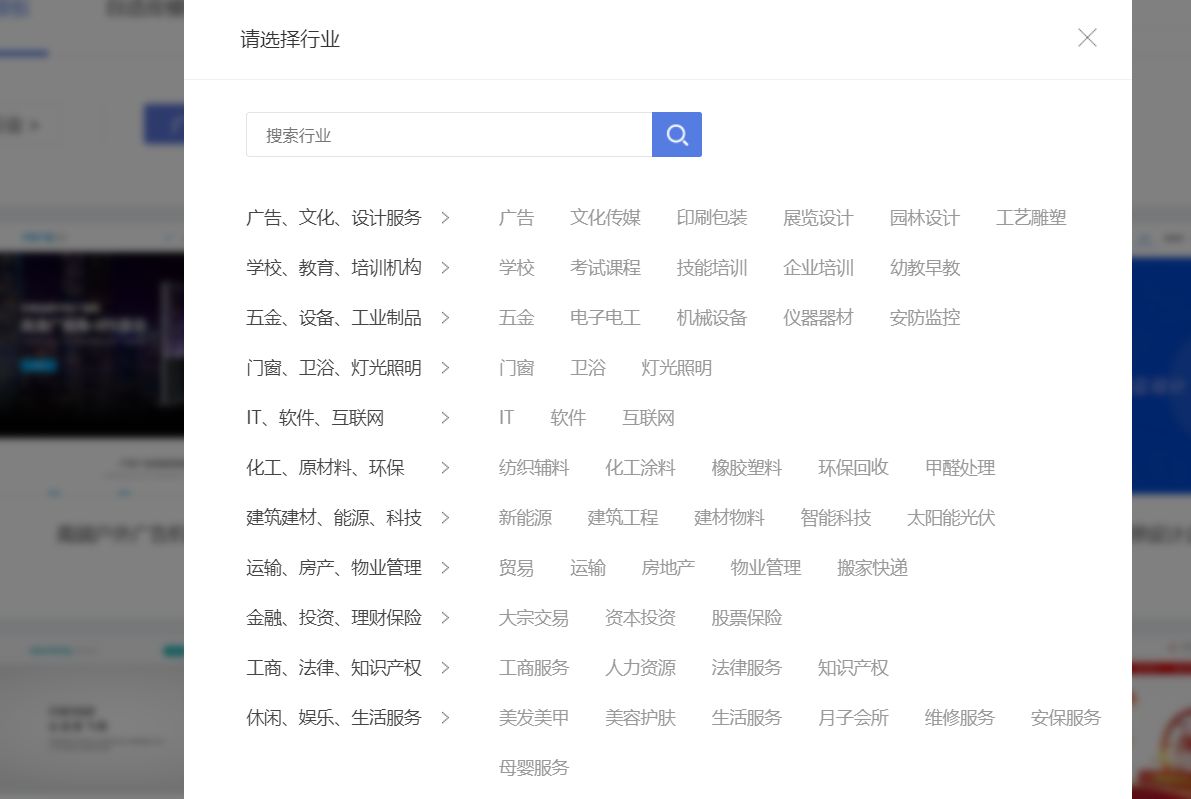The width and height of the screenshot is (1191, 799).
Task: Select the 广告 industry
Action: coord(516,217)
